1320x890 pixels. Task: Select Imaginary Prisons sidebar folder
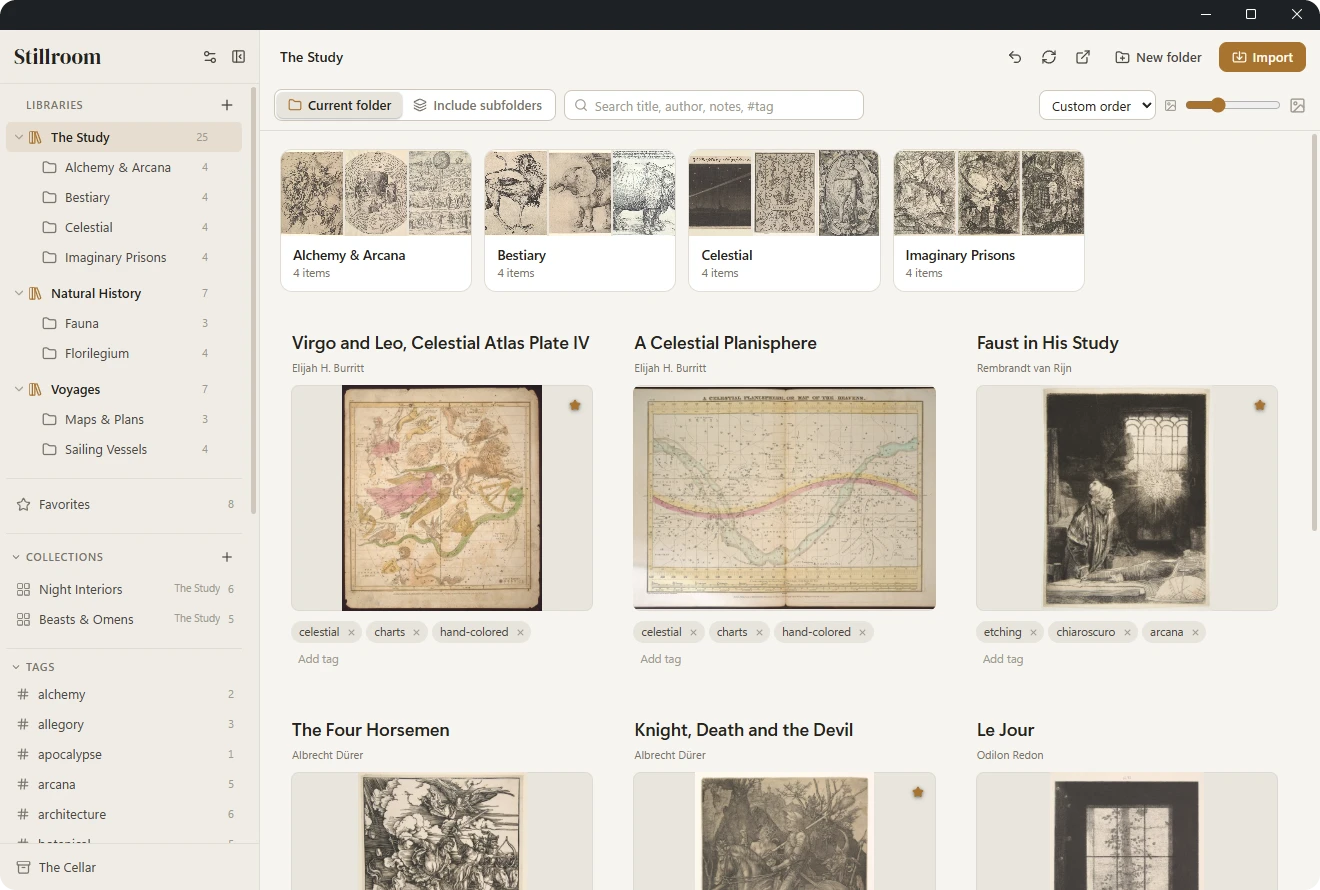pos(124,257)
